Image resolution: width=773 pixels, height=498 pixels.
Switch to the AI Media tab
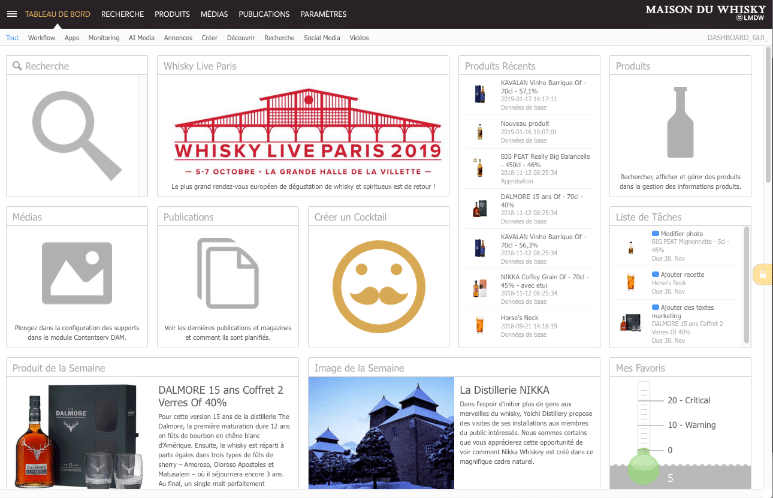click(x=141, y=37)
